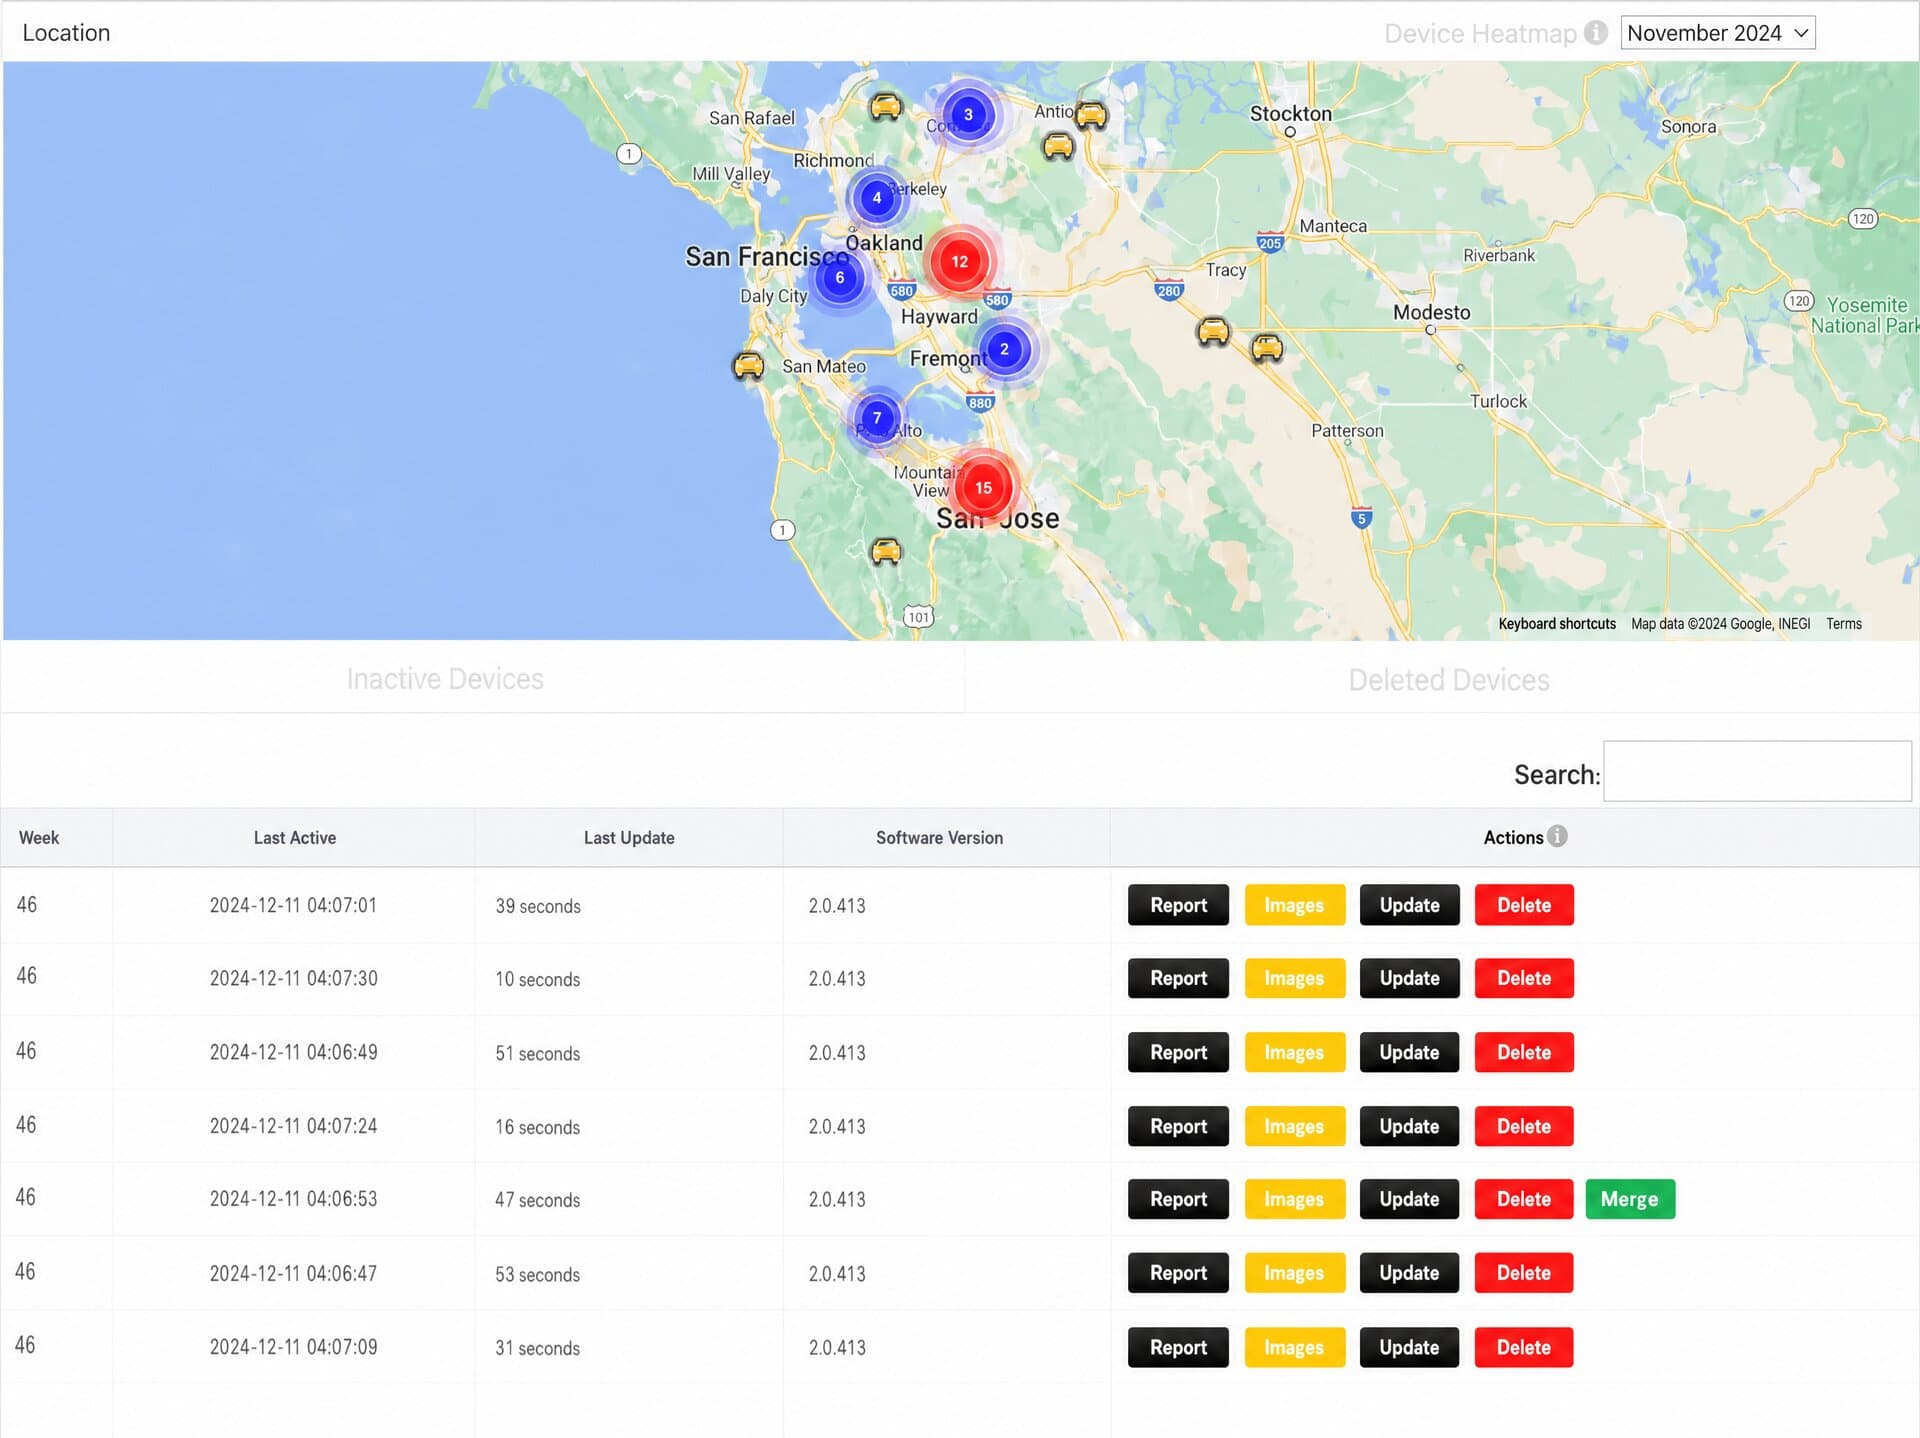
Task: Click the blue cluster marker numbered 6
Action: click(x=839, y=278)
